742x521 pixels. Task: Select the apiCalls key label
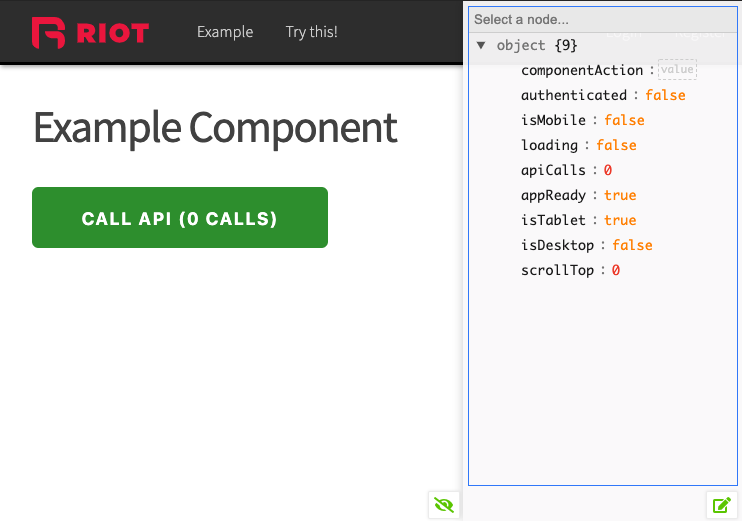(553, 170)
